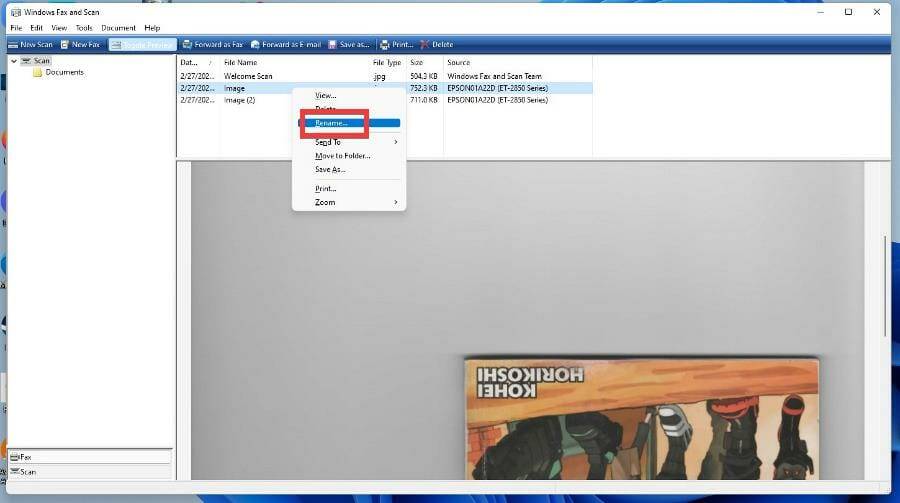Toggle the Preview pane button
The height and width of the screenshot is (503, 900).
(142, 45)
